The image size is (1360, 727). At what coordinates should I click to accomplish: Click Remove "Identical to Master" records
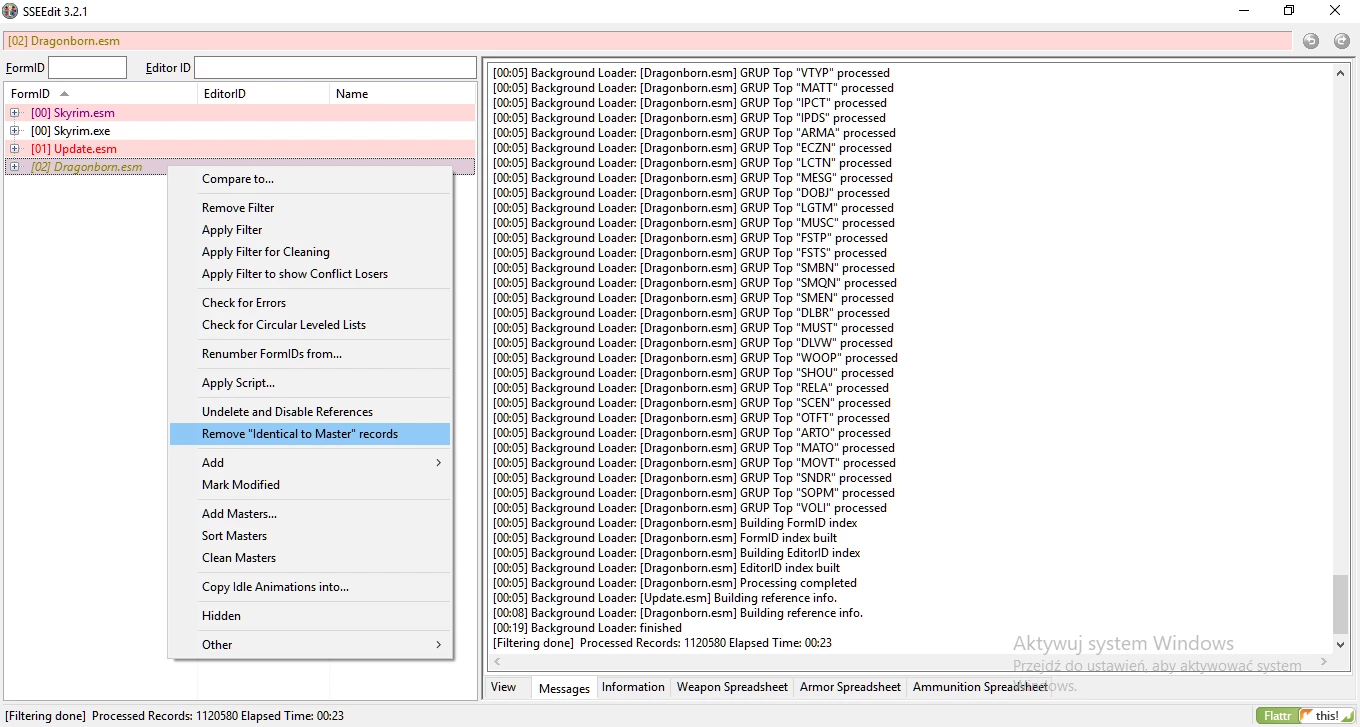pyautogui.click(x=310, y=434)
